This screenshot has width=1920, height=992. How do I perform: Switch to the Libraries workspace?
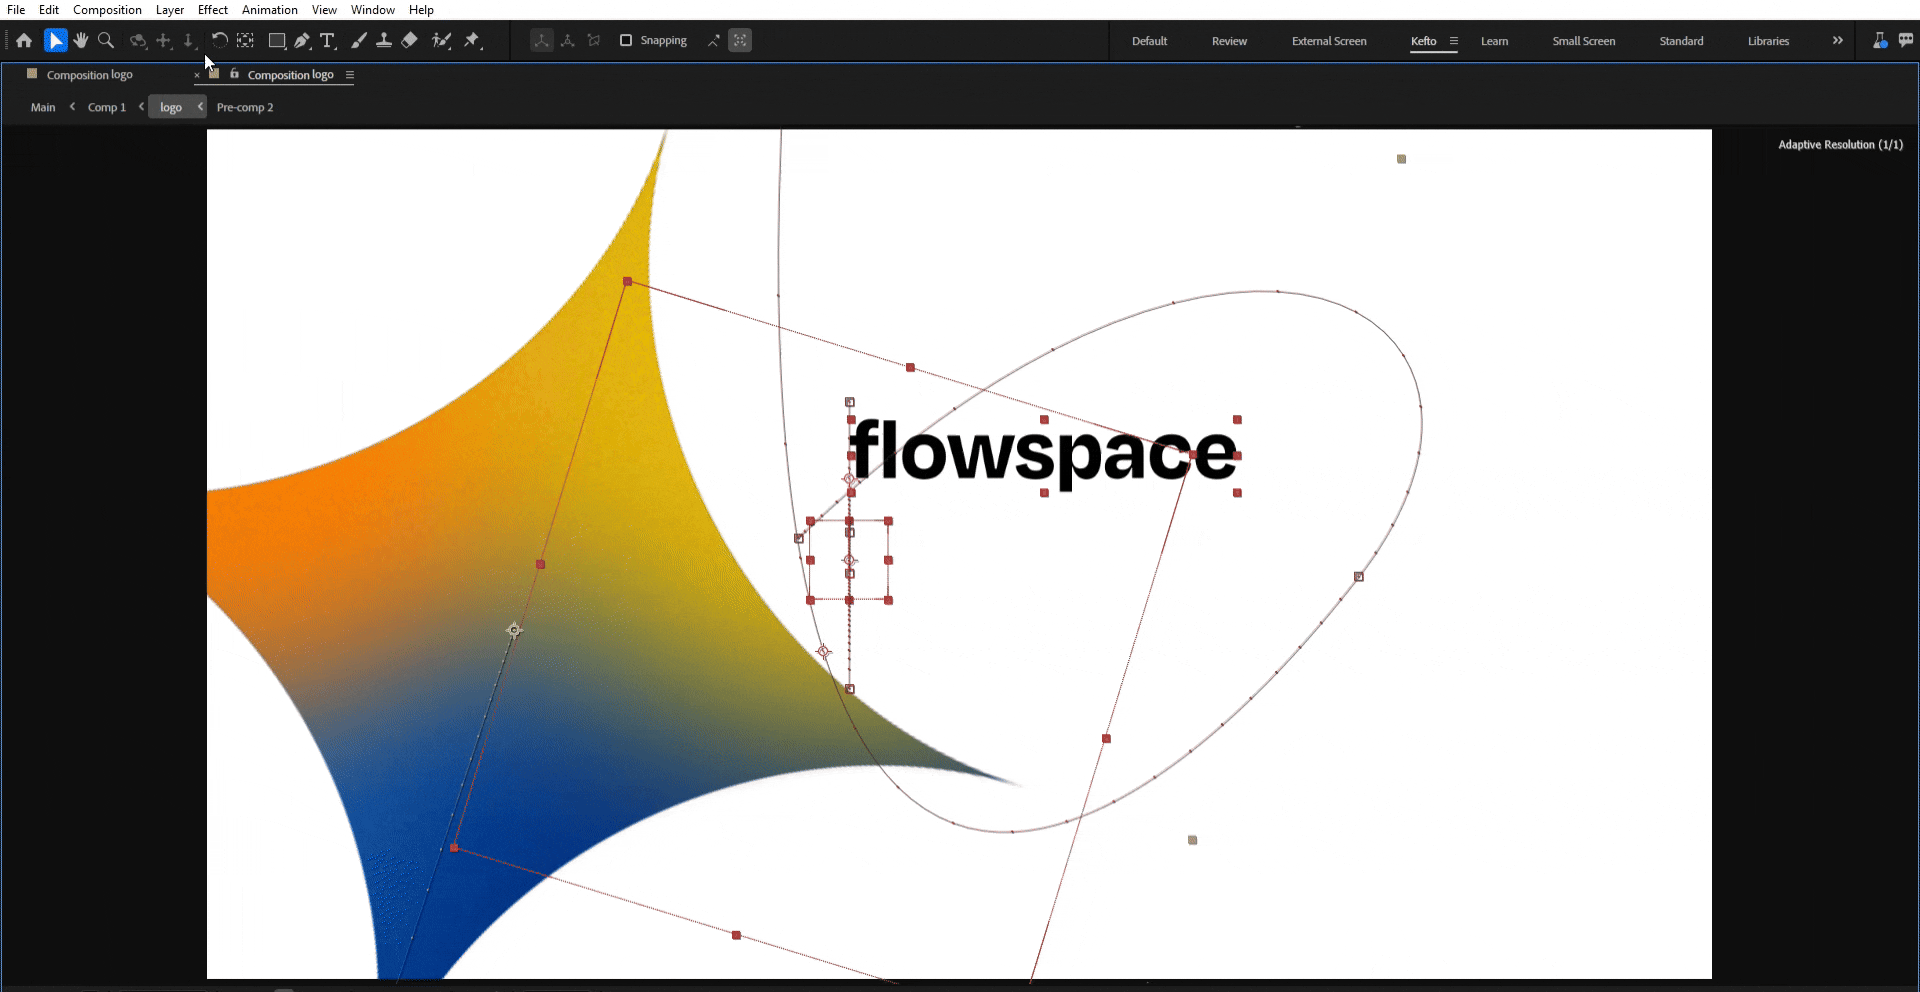tap(1768, 41)
